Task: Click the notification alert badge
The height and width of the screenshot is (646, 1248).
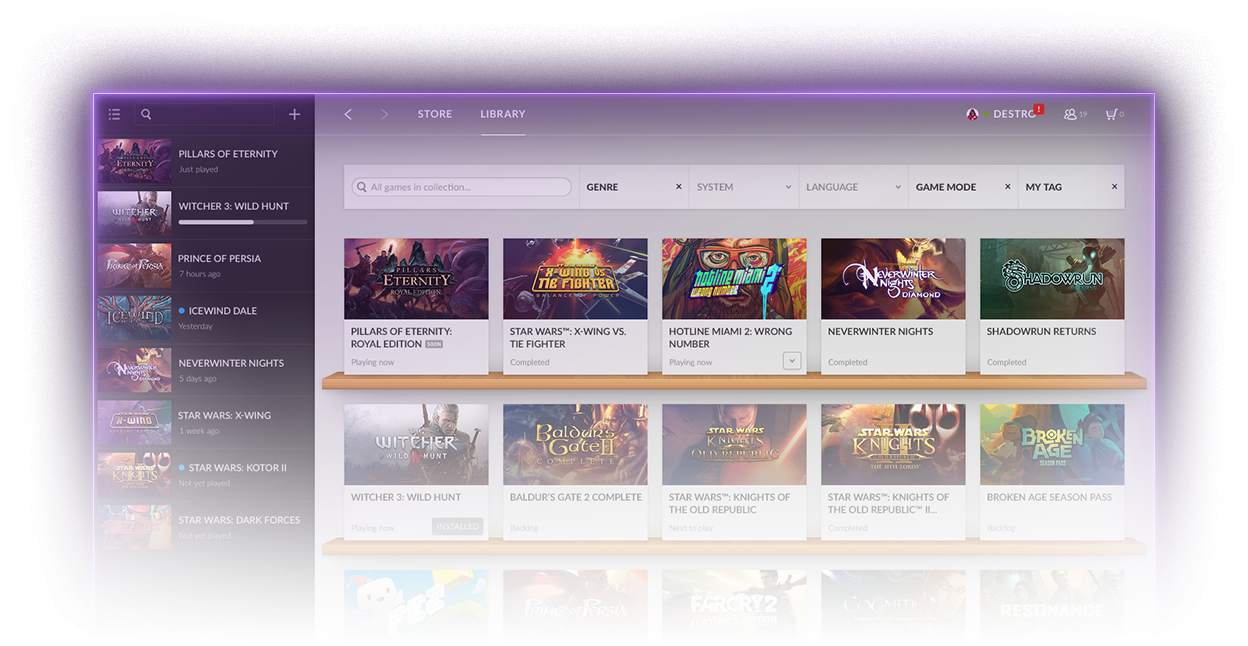Action: pyautogui.click(x=1038, y=107)
